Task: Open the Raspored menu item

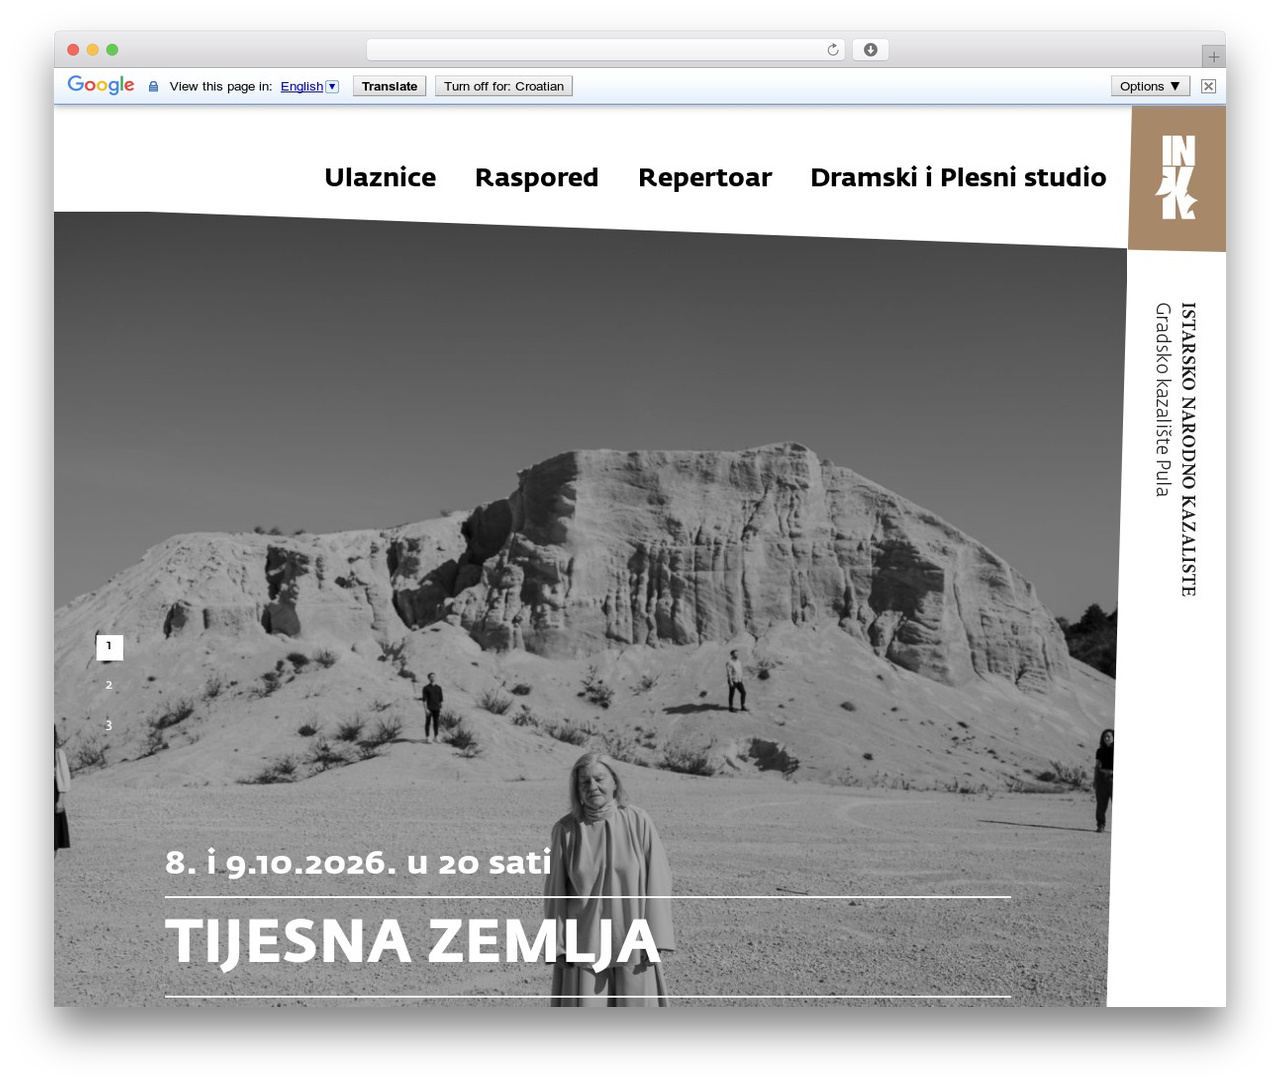Action: point(537,178)
